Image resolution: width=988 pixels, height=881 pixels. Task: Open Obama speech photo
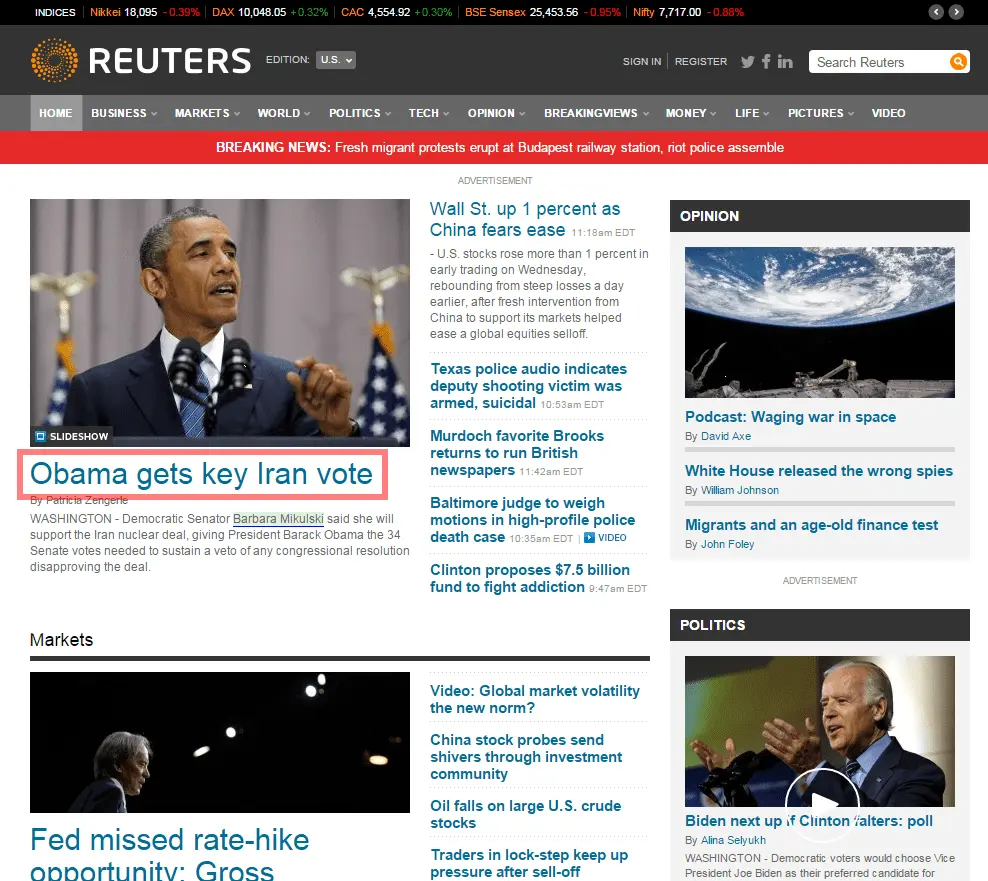[x=220, y=323]
